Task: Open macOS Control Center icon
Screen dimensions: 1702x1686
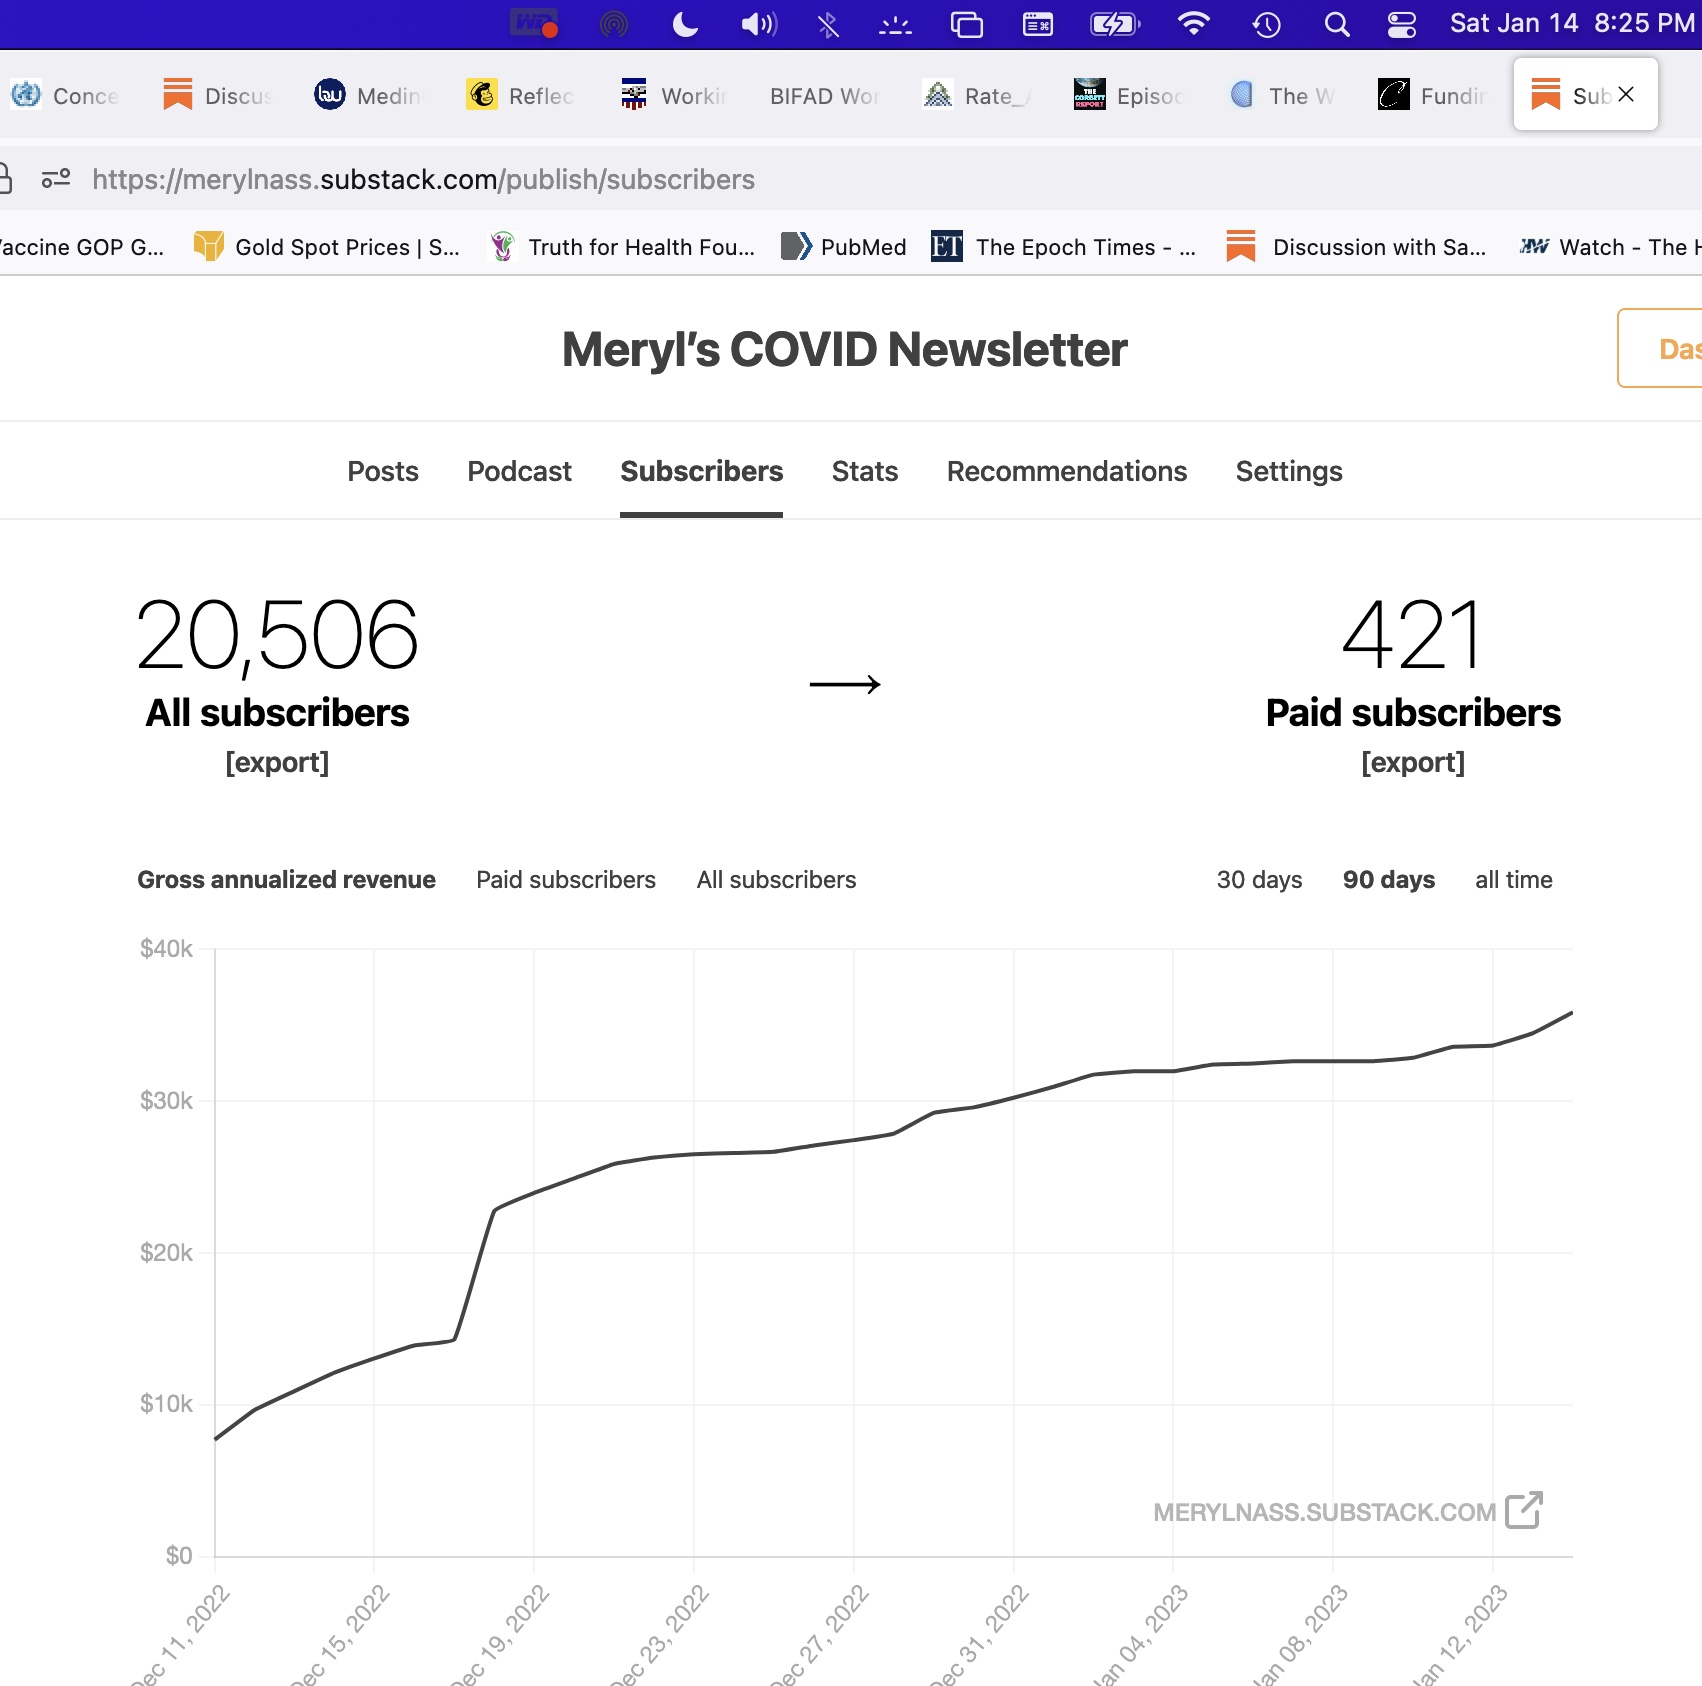Action: [1401, 24]
